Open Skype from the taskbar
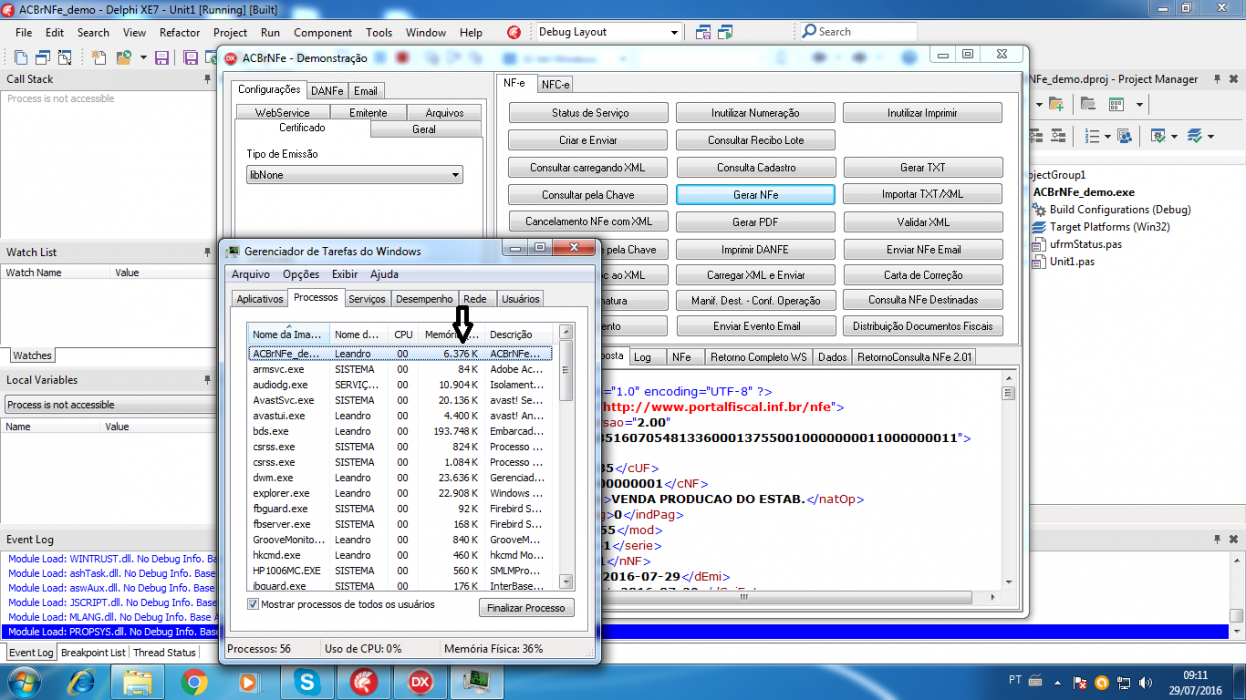Image resolution: width=1246 pixels, height=700 pixels. 304,682
